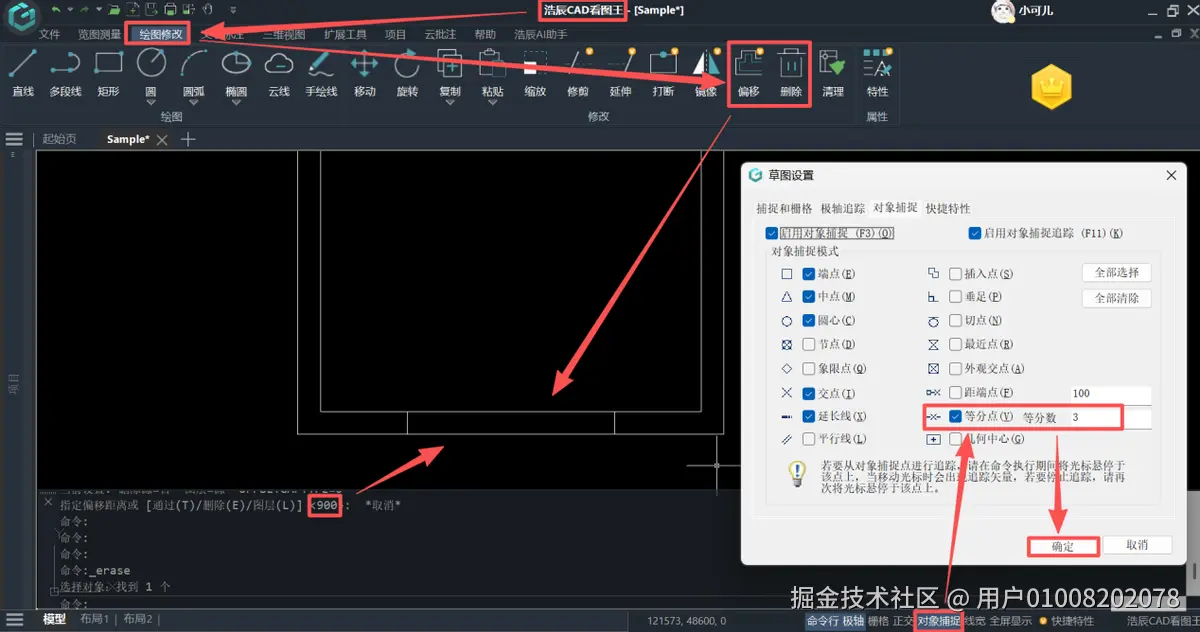Enable the 节点 node snap
This screenshot has height=632, width=1200.
809,345
